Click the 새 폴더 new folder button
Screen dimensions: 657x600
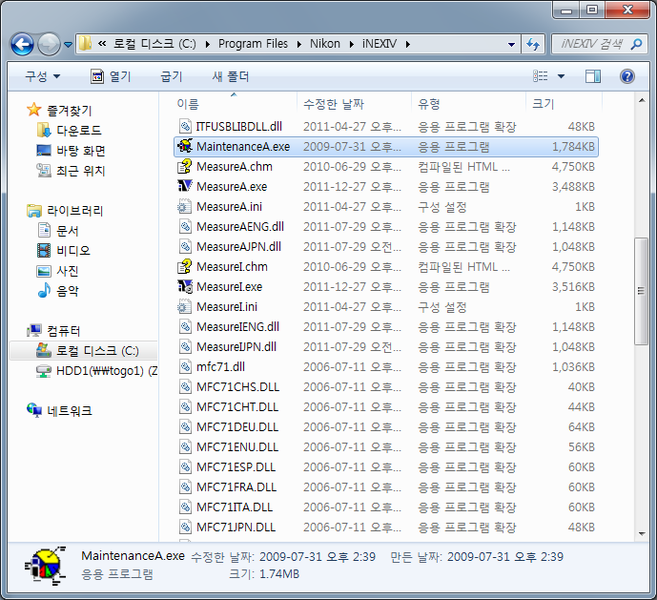coord(231,76)
